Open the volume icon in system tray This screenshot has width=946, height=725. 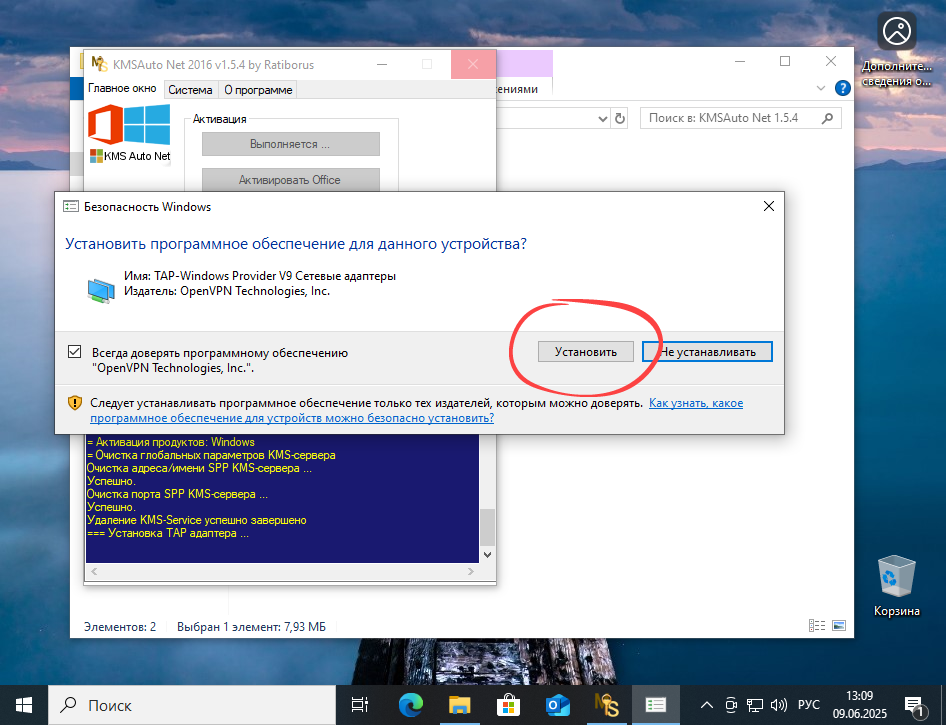pos(778,705)
